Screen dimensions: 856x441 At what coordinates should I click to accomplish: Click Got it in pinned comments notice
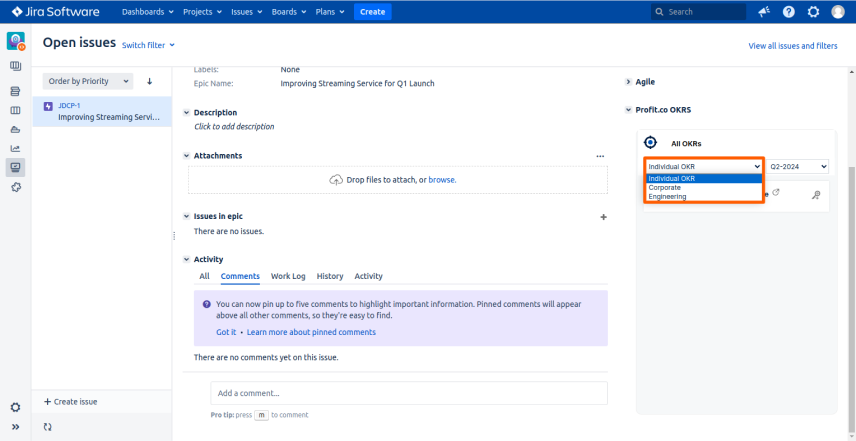(x=226, y=332)
